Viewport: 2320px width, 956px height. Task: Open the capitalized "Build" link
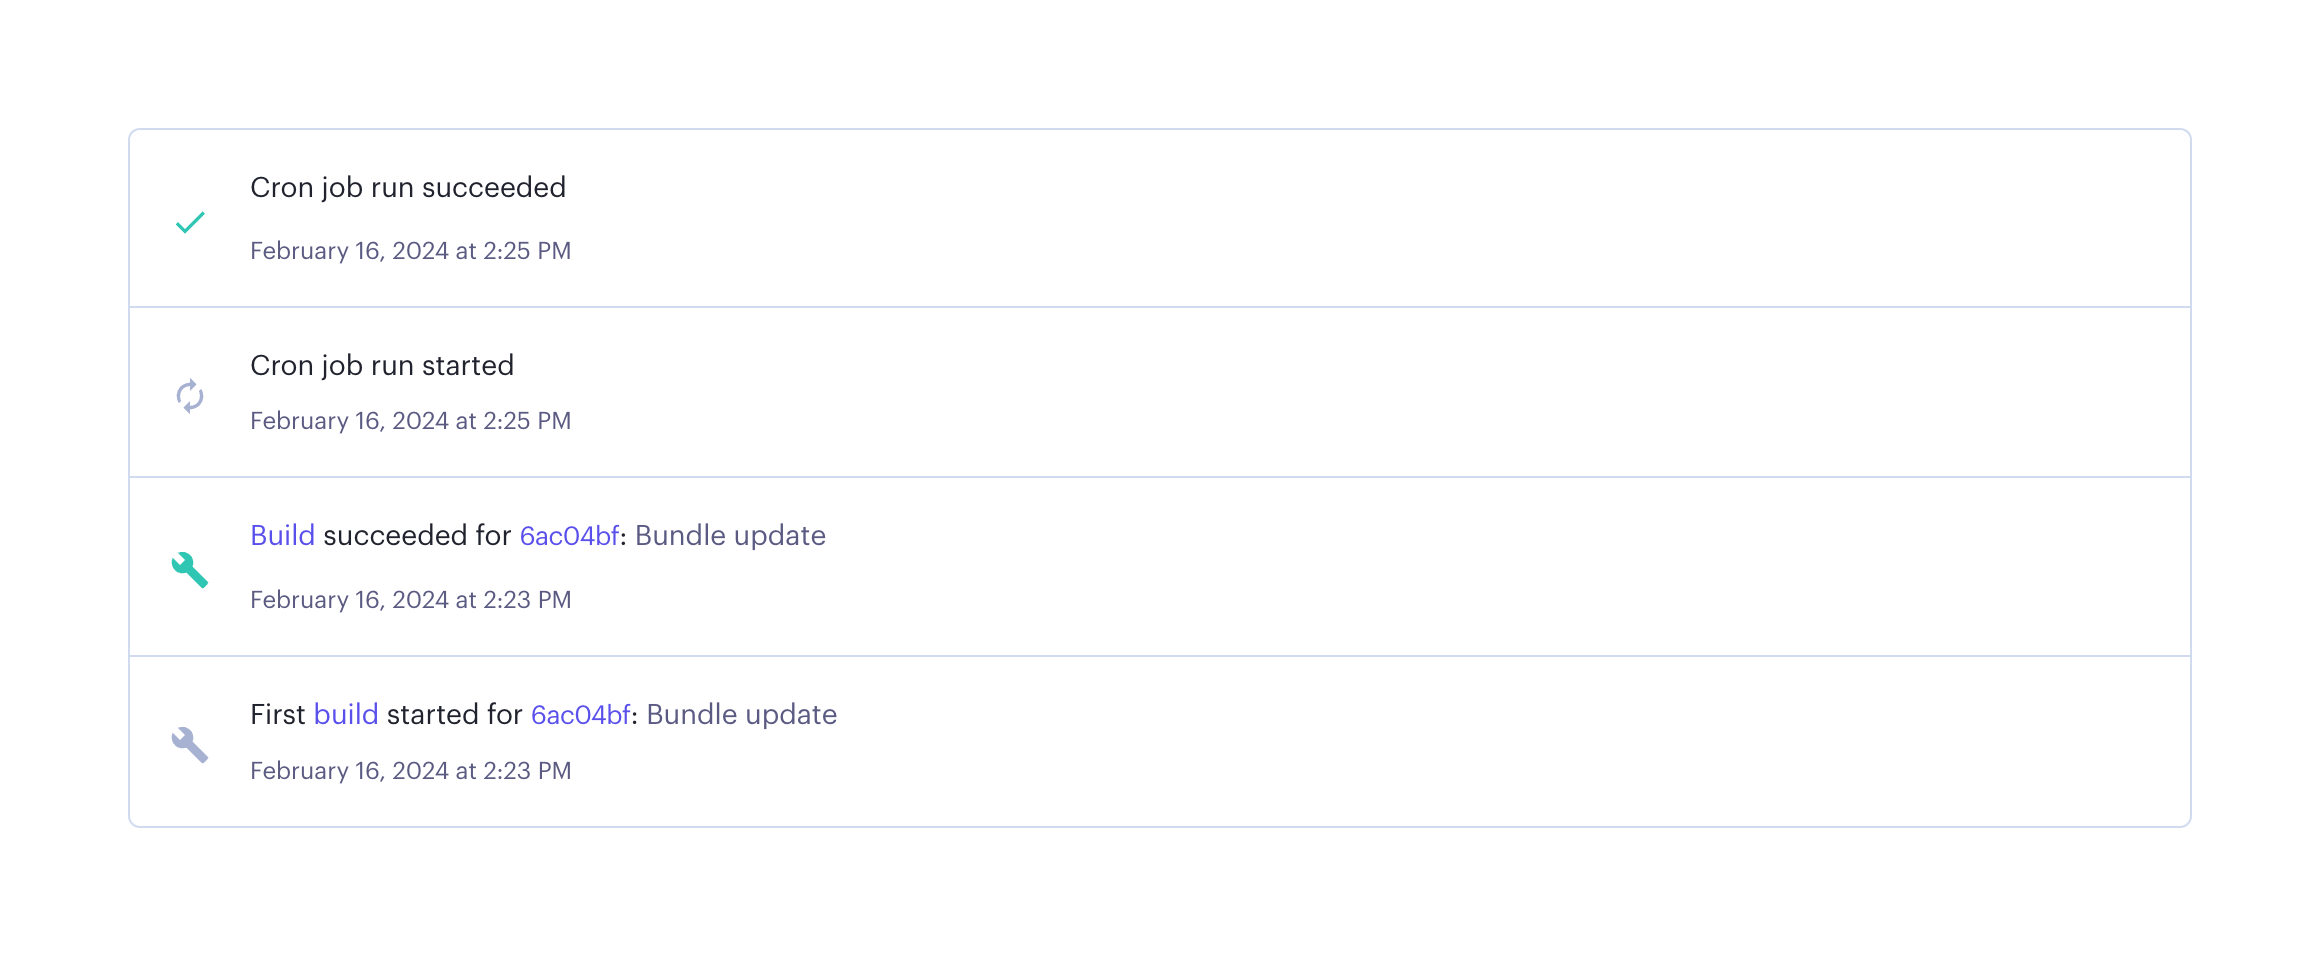click(x=282, y=536)
